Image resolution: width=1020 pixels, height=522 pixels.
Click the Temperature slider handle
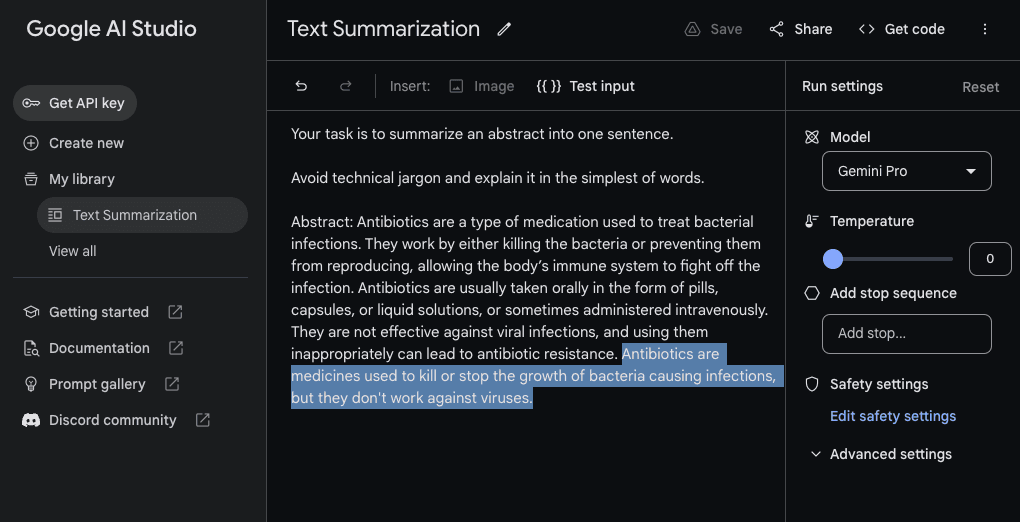pos(833,259)
